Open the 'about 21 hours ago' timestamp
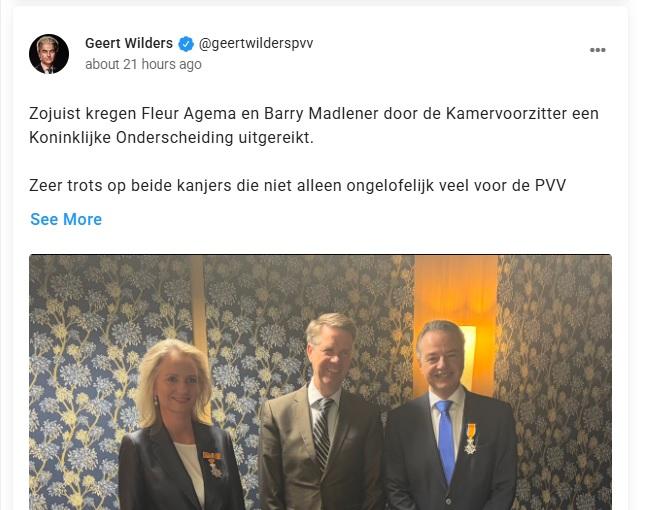The height and width of the screenshot is (510, 645). click(x=143, y=65)
